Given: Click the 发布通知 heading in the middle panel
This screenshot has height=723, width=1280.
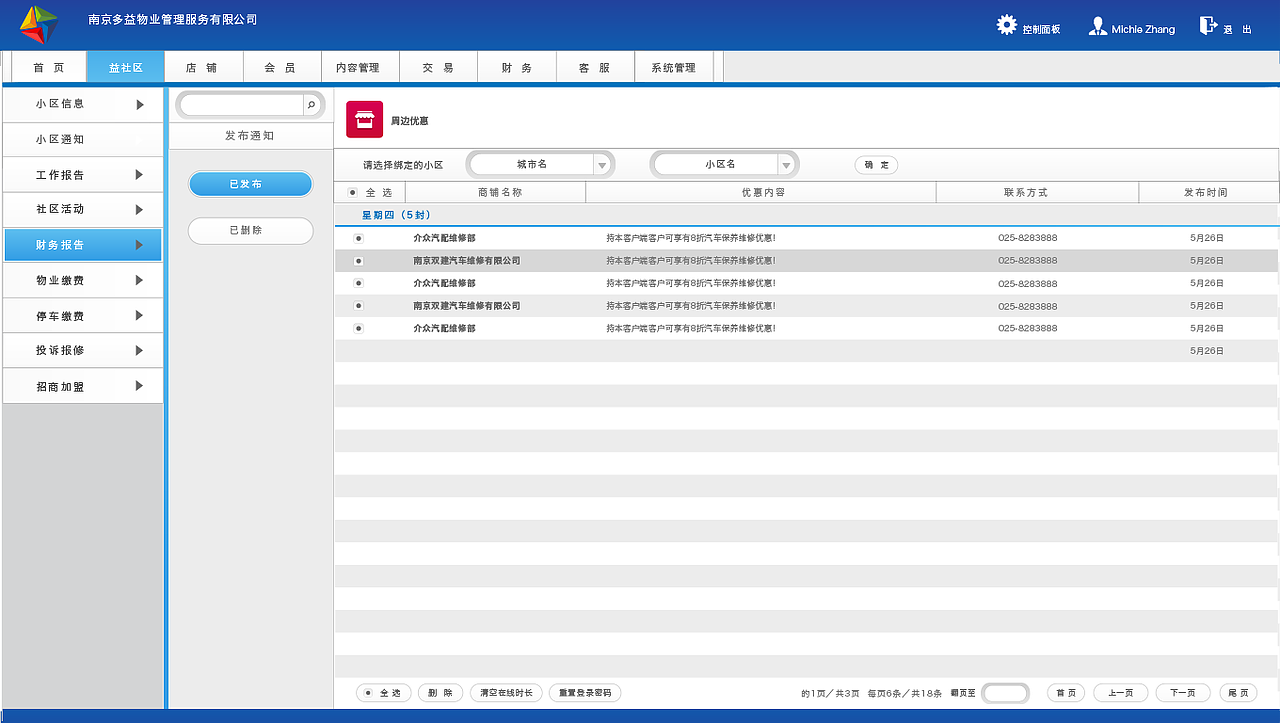Looking at the screenshot, I should click(250, 136).
